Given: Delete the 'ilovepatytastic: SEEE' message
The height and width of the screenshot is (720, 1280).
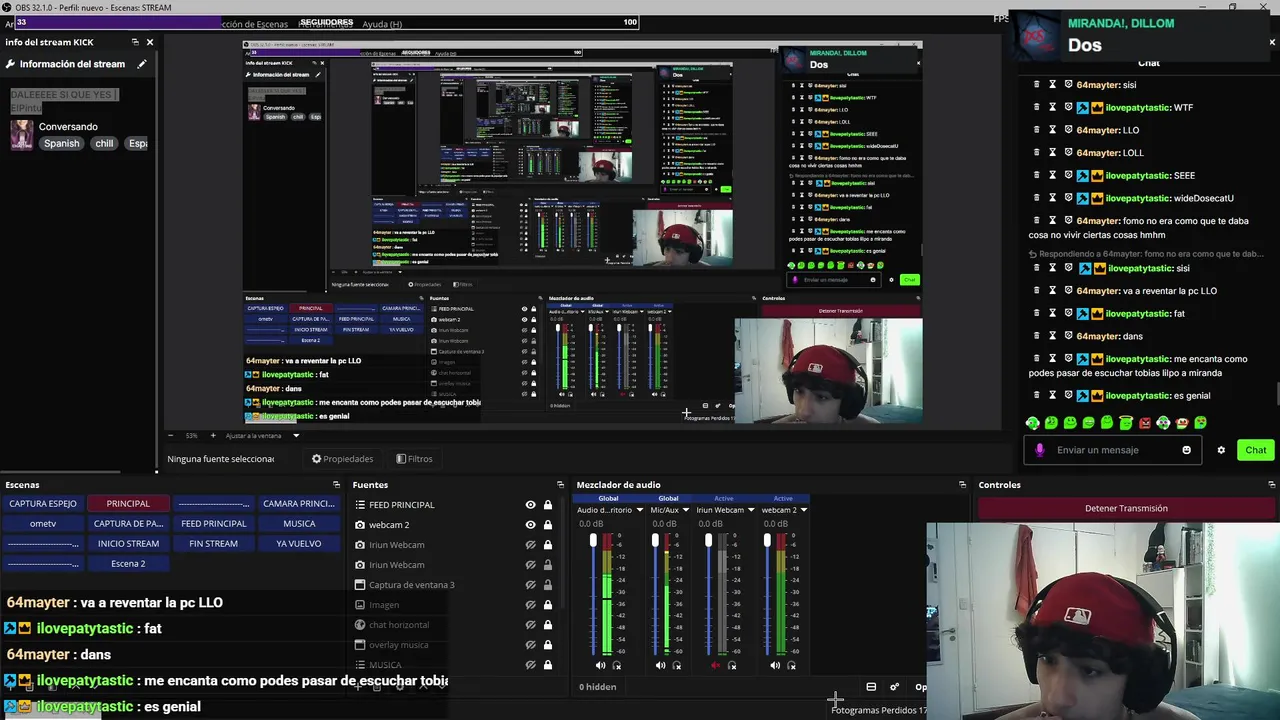Looking at the screenshot, I should [x=1036, y=175].
